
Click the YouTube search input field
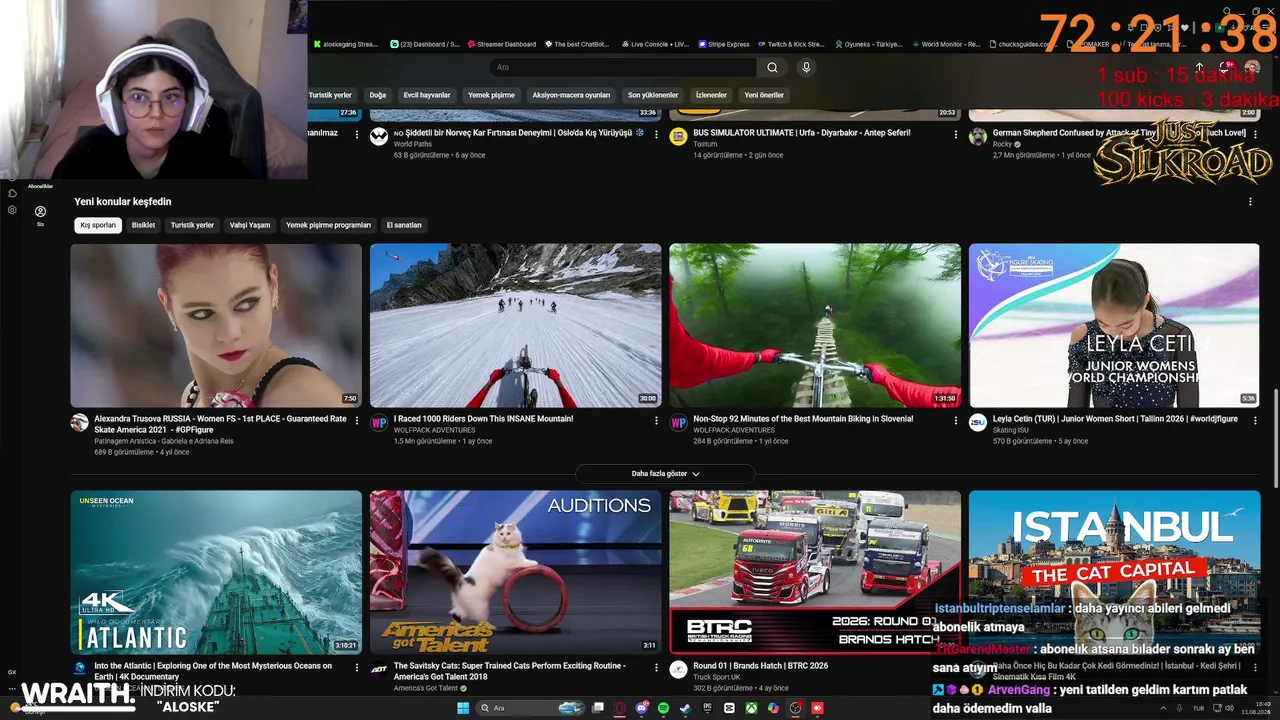[x=623, y=67]
